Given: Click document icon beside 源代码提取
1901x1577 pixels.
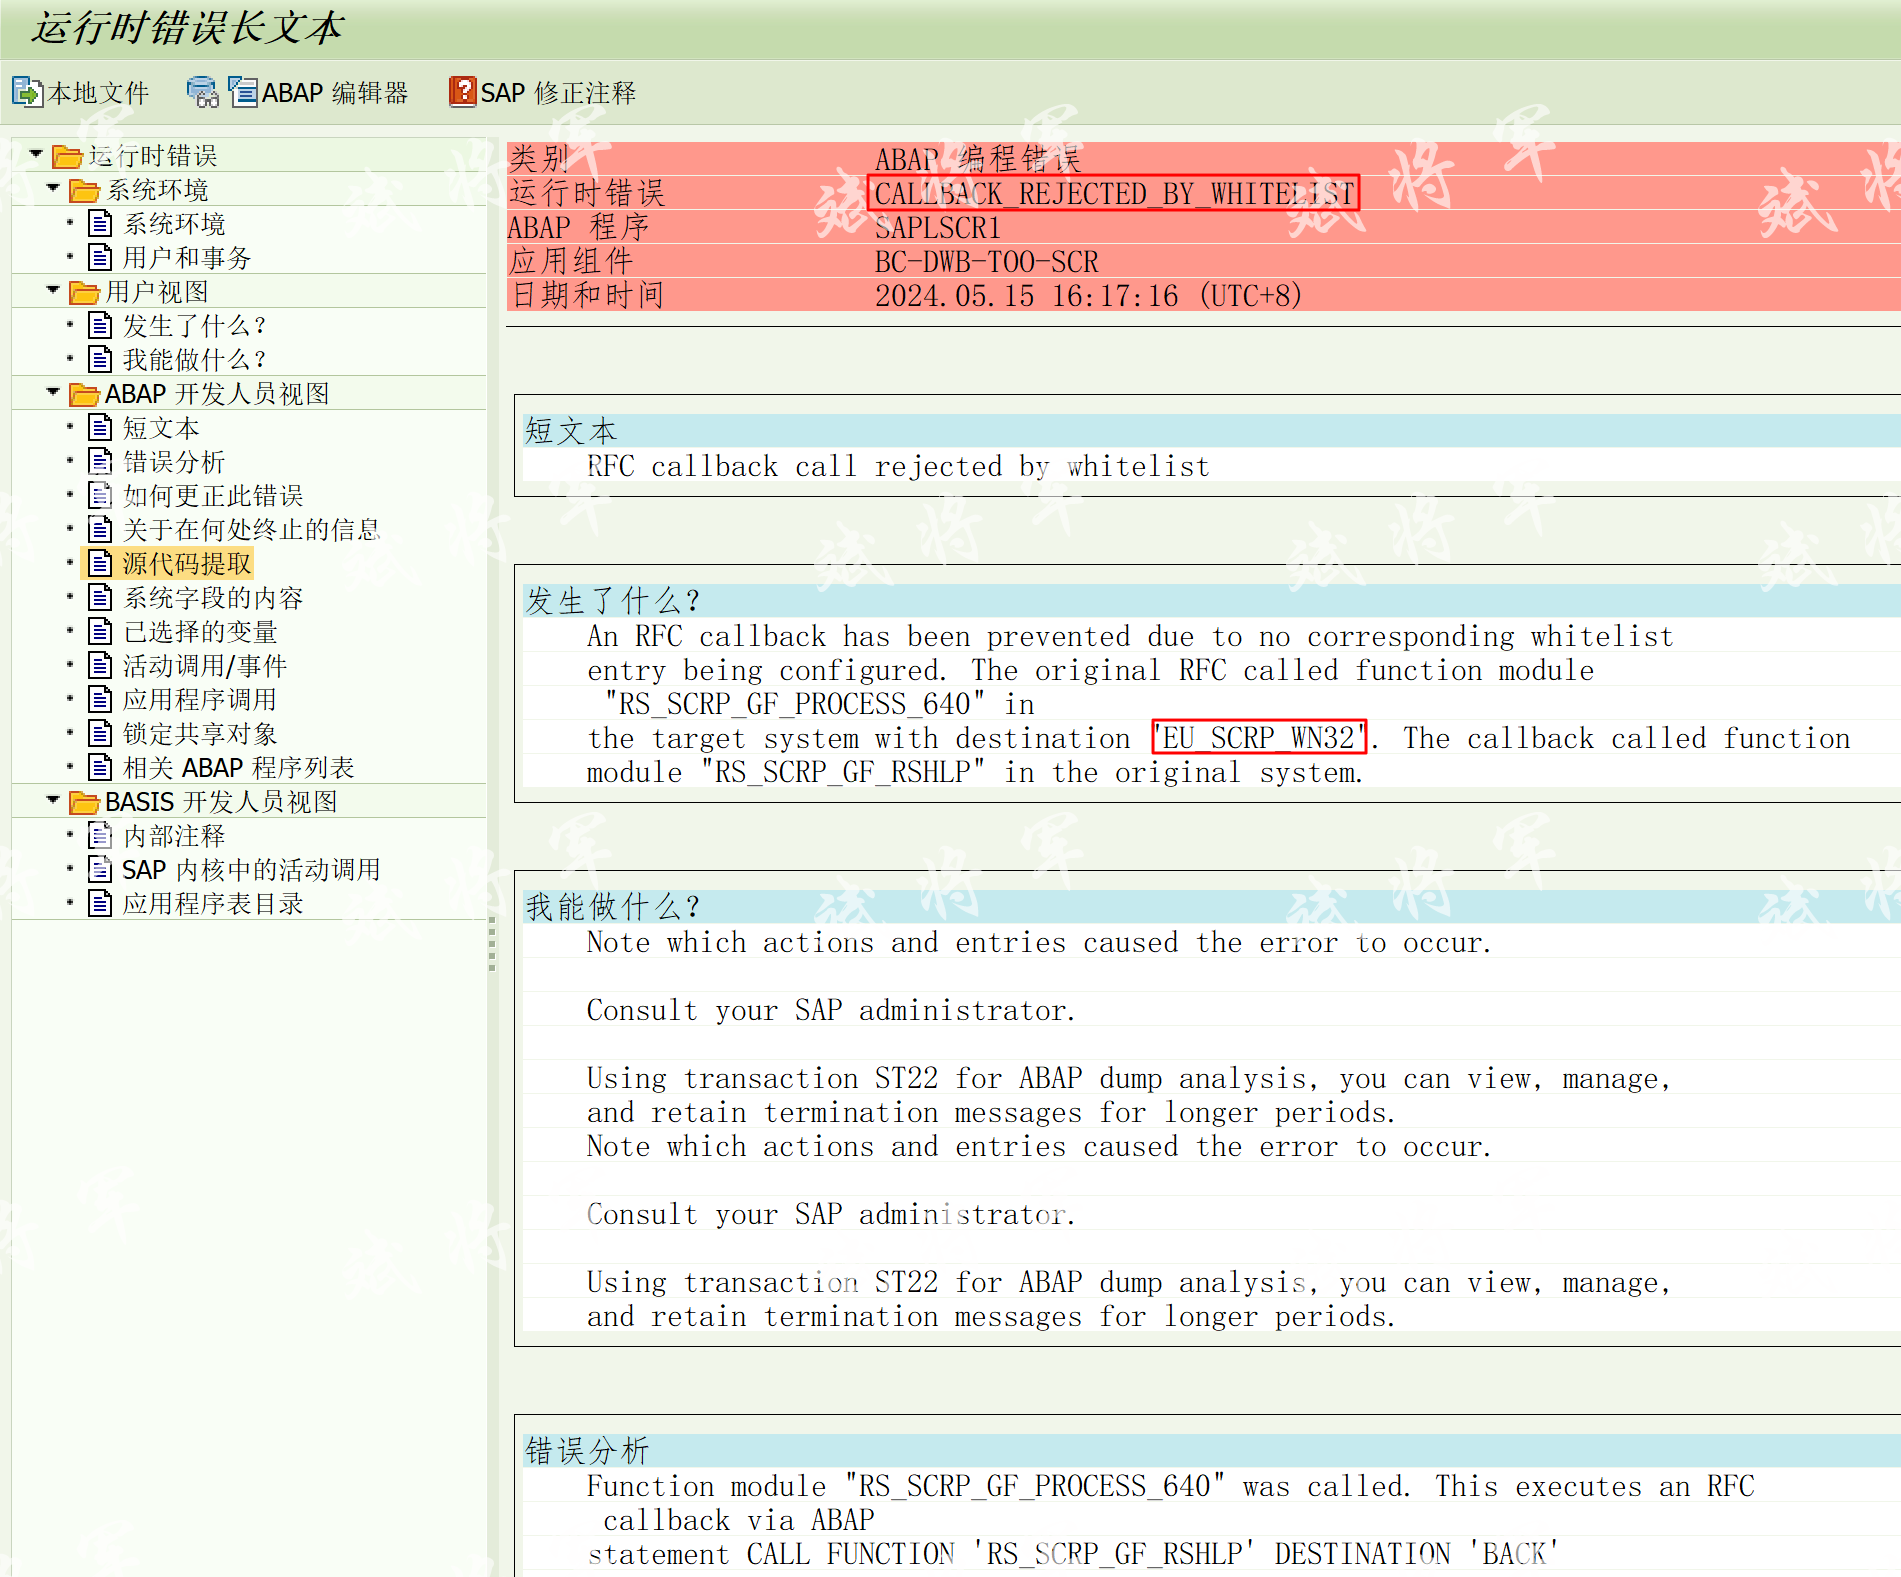Looking at the screenshot, I should point(100,563).
